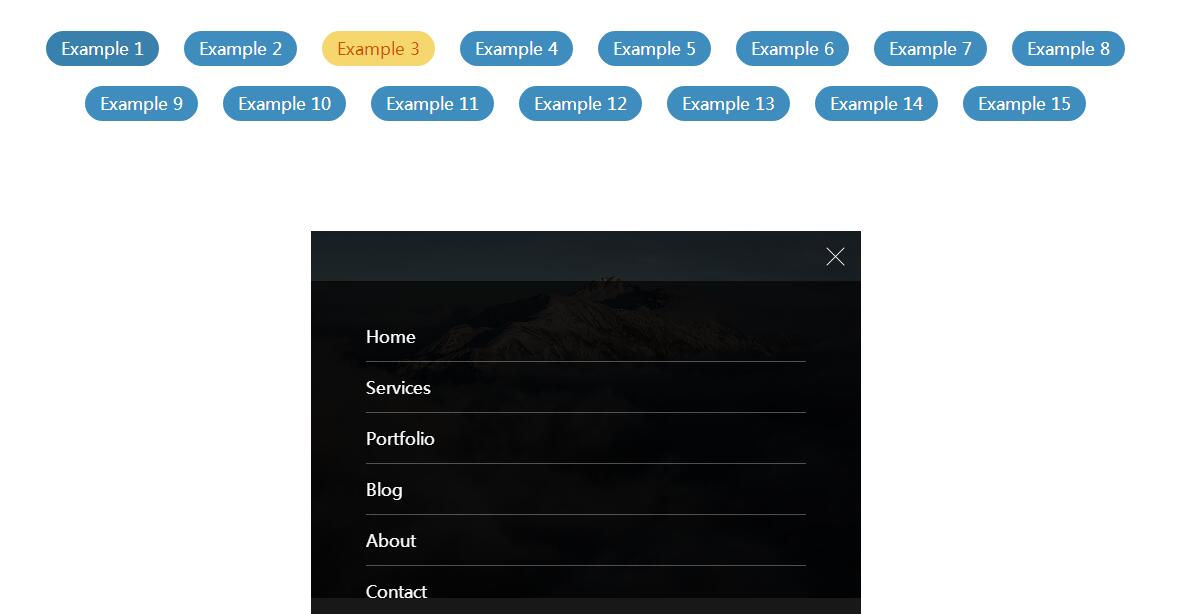Image resolution: width=1200 pixels, height=614 pixels.
Task: View the Example 12 demo
Action: (x=580, y=104)
